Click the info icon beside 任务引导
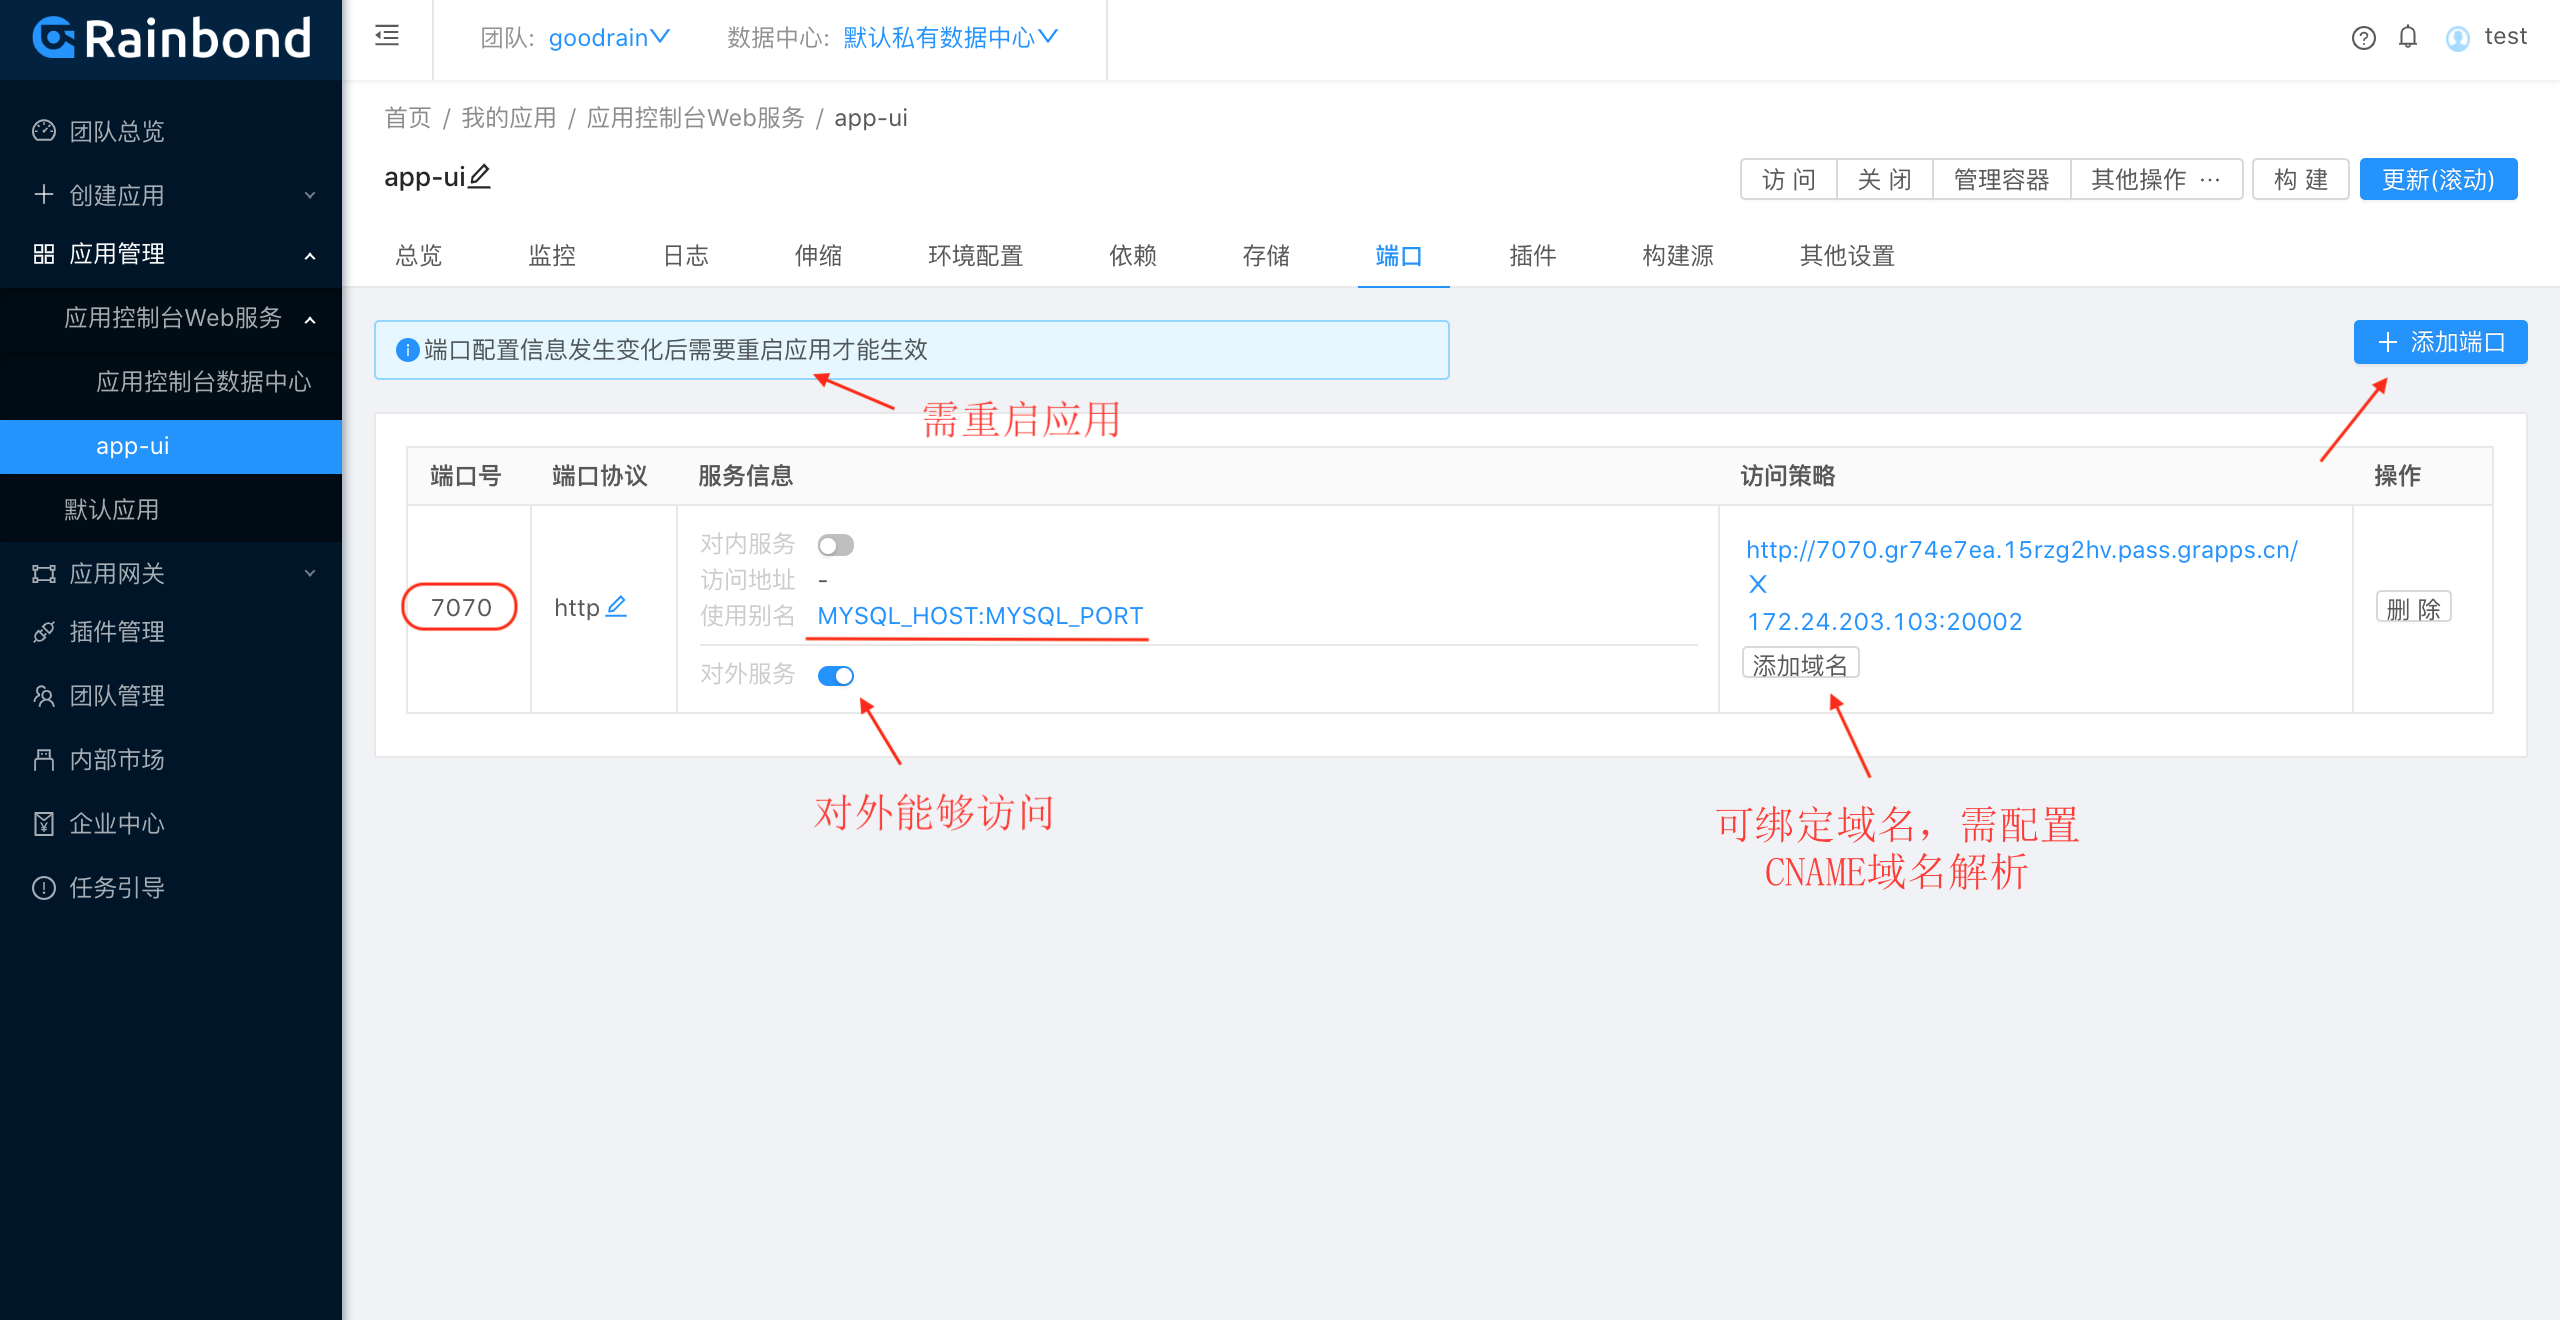This screenshot has height=1320, width=2560. (44, 887)
